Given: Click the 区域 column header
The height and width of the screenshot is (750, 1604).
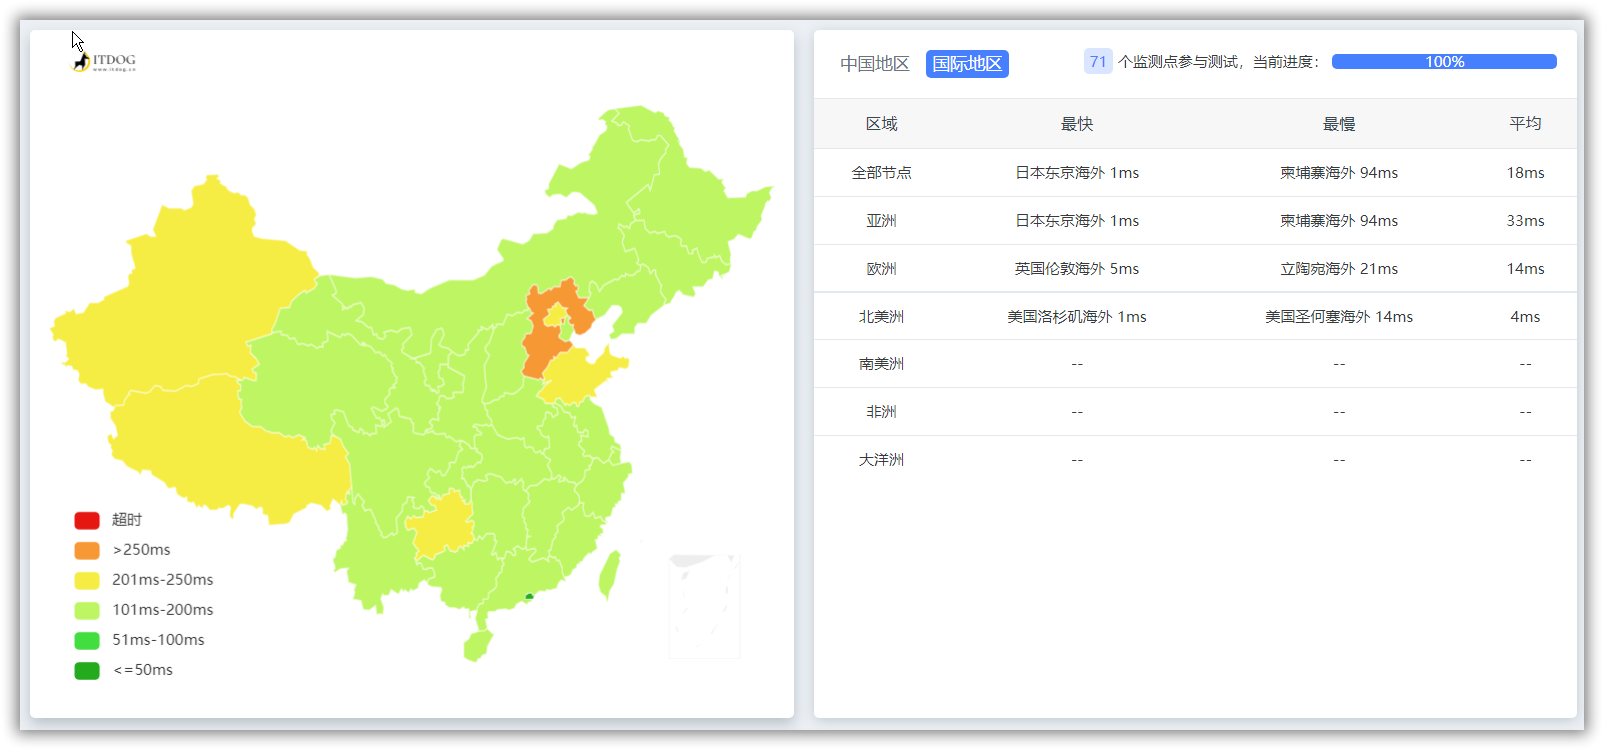Looking at the screenshot, I should click(881, 124).
